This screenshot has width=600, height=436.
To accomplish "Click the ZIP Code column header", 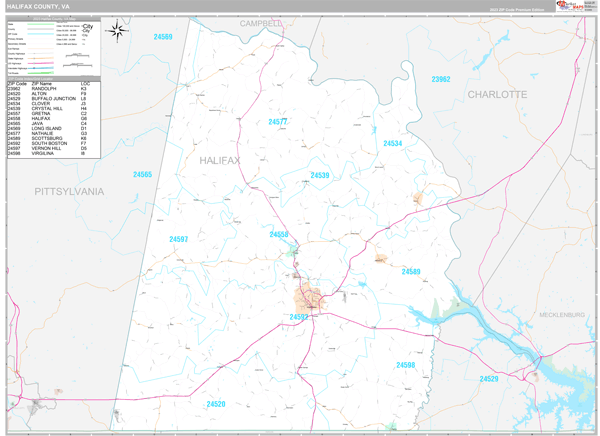I will click(x=17, y=83).
